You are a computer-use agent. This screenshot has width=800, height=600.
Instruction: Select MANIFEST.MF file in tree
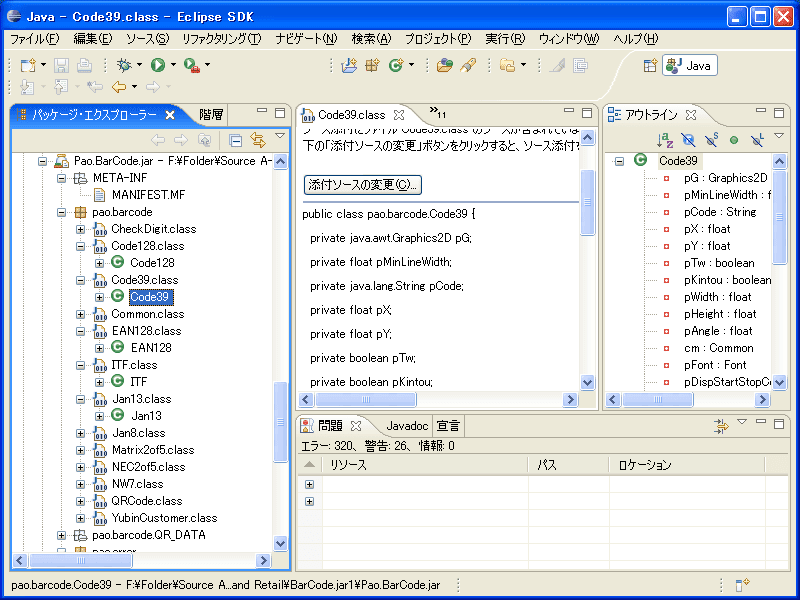(x=148, y=195)
